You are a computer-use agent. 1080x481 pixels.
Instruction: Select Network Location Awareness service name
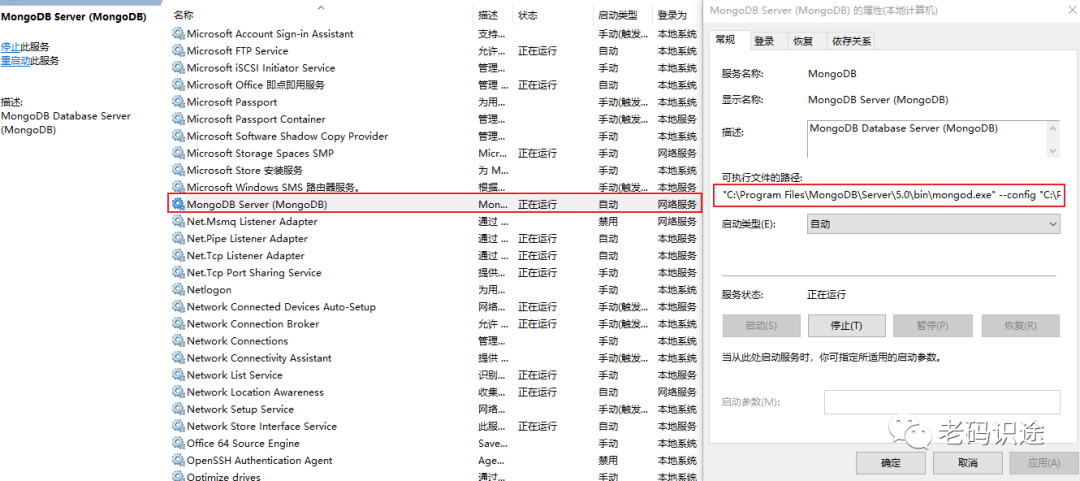(256, 392)
